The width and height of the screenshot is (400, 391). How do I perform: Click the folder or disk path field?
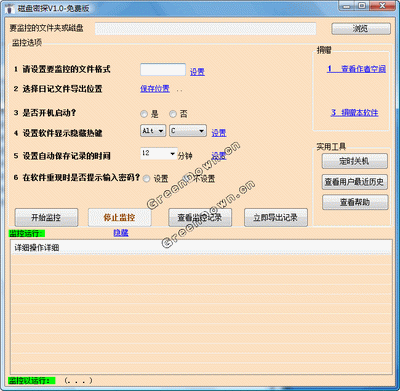coord(205,29)
